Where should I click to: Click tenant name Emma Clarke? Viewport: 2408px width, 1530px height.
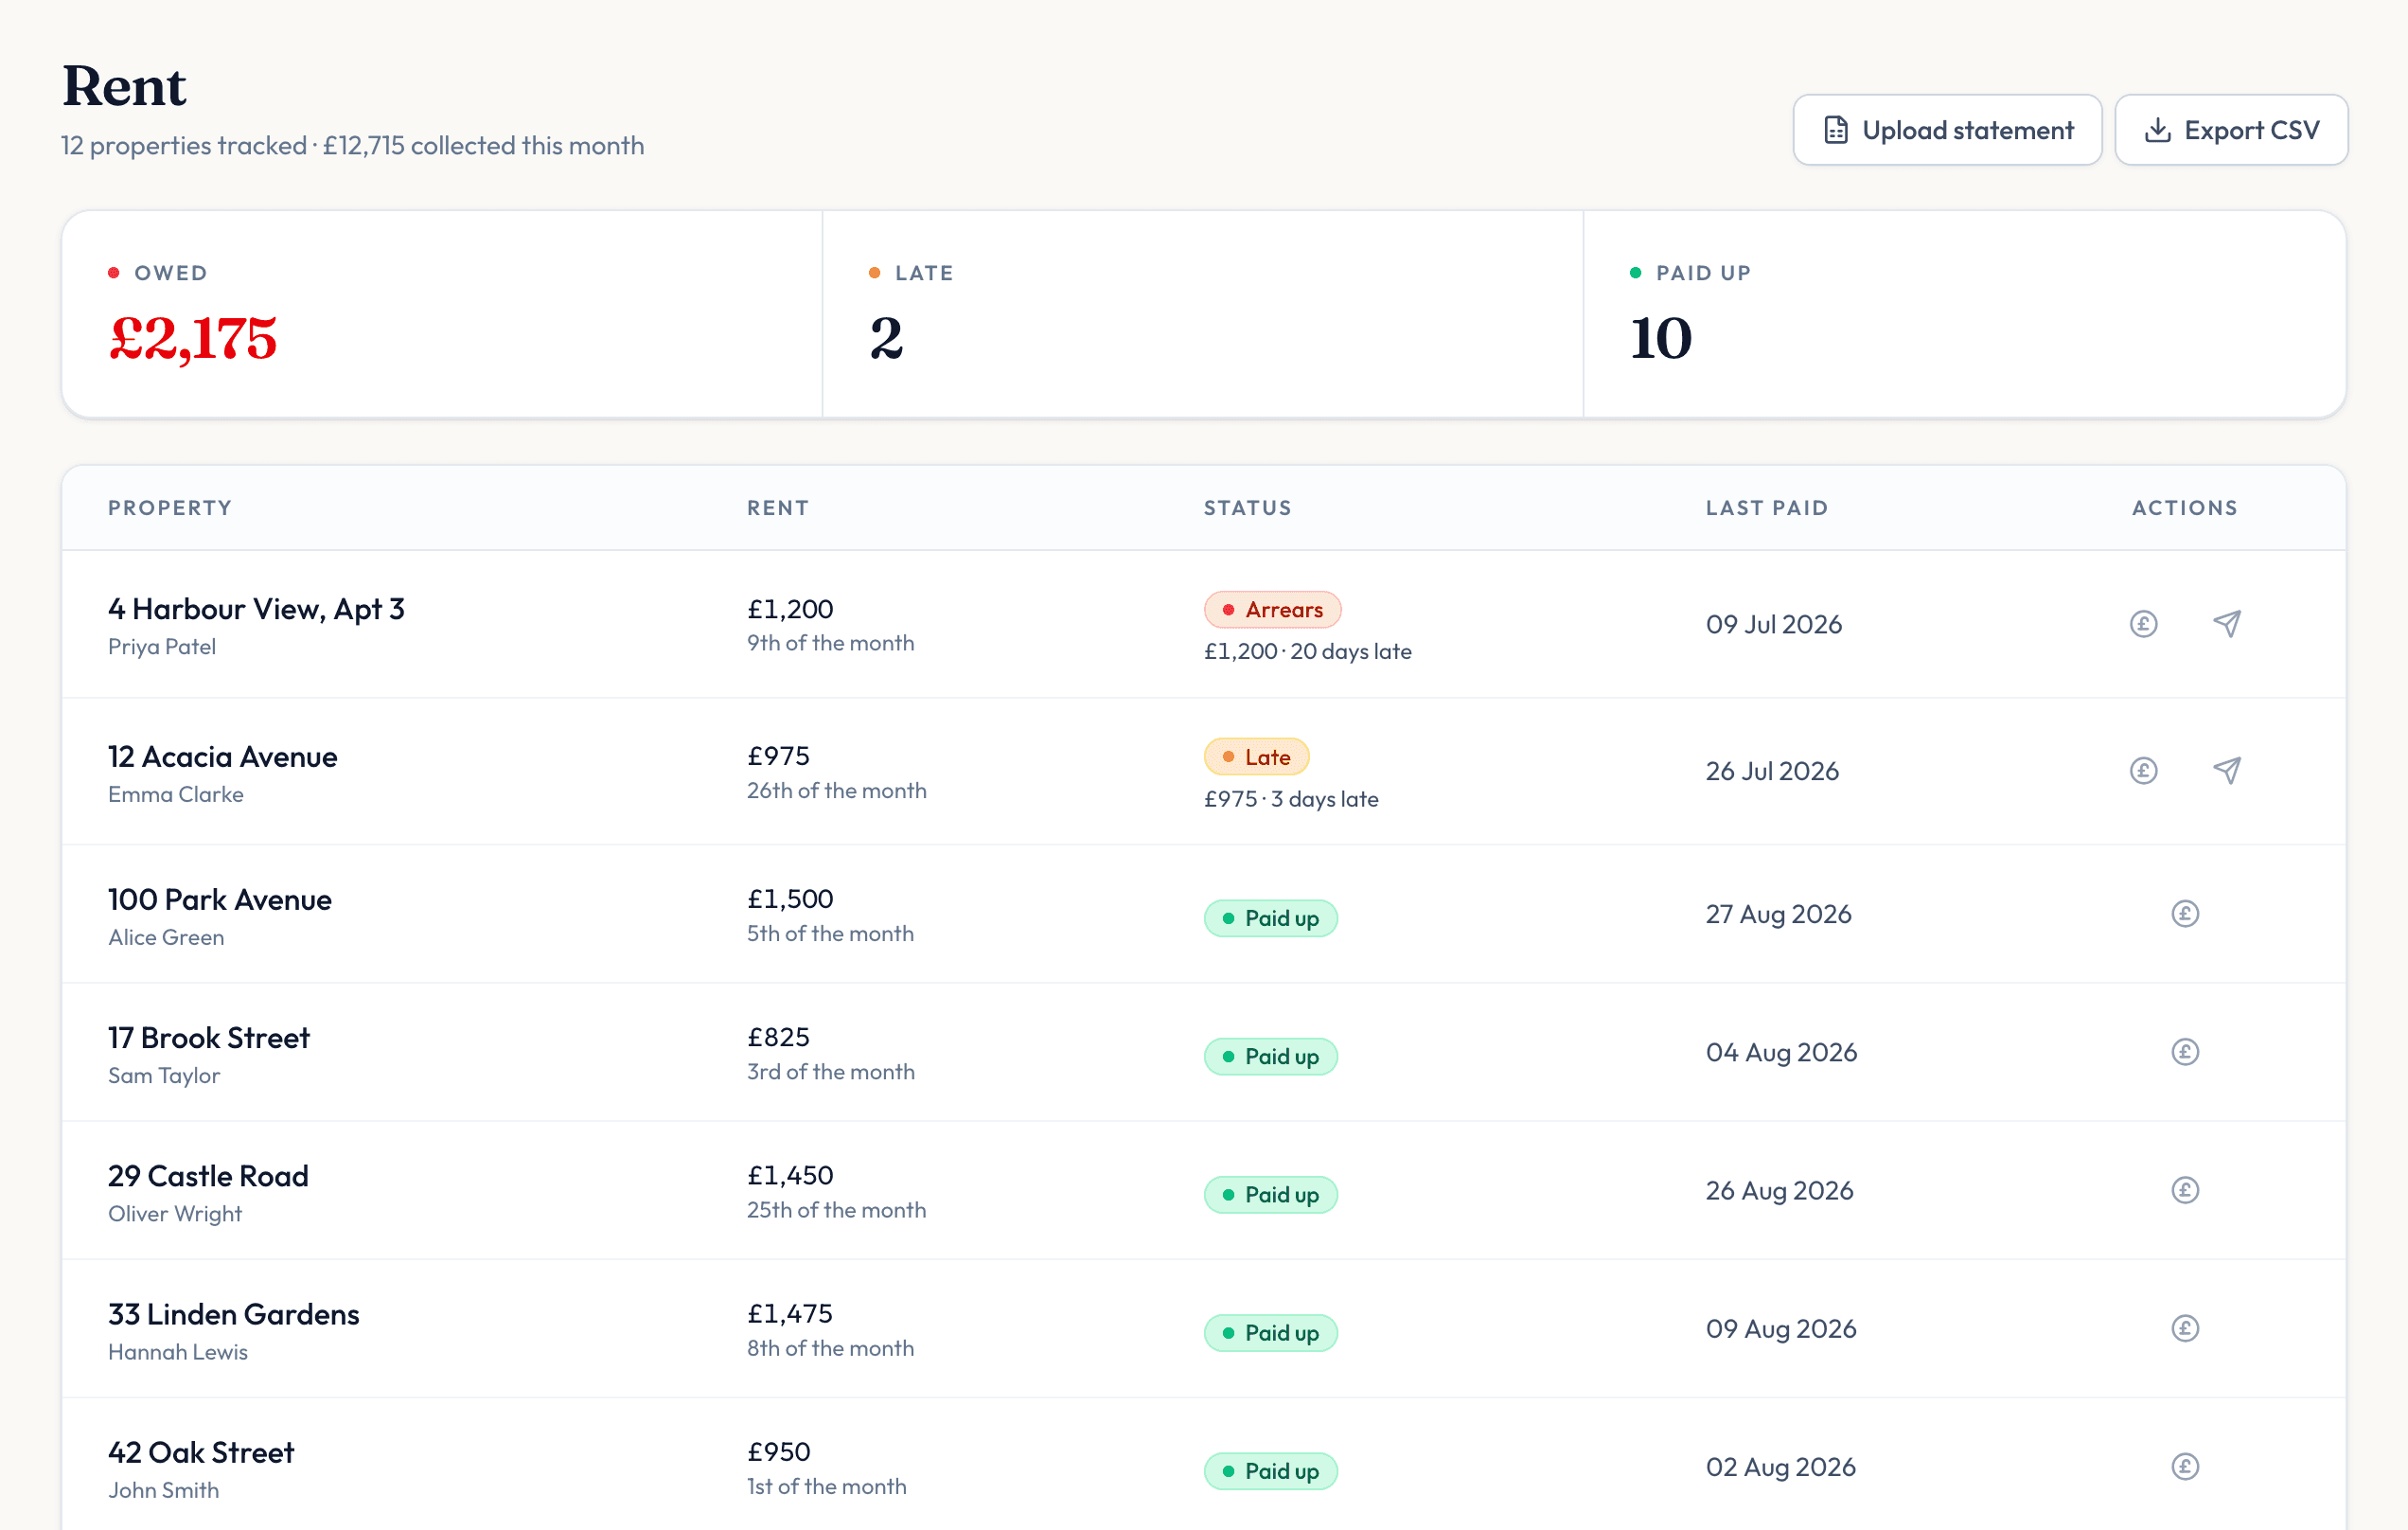pos(176,794)
